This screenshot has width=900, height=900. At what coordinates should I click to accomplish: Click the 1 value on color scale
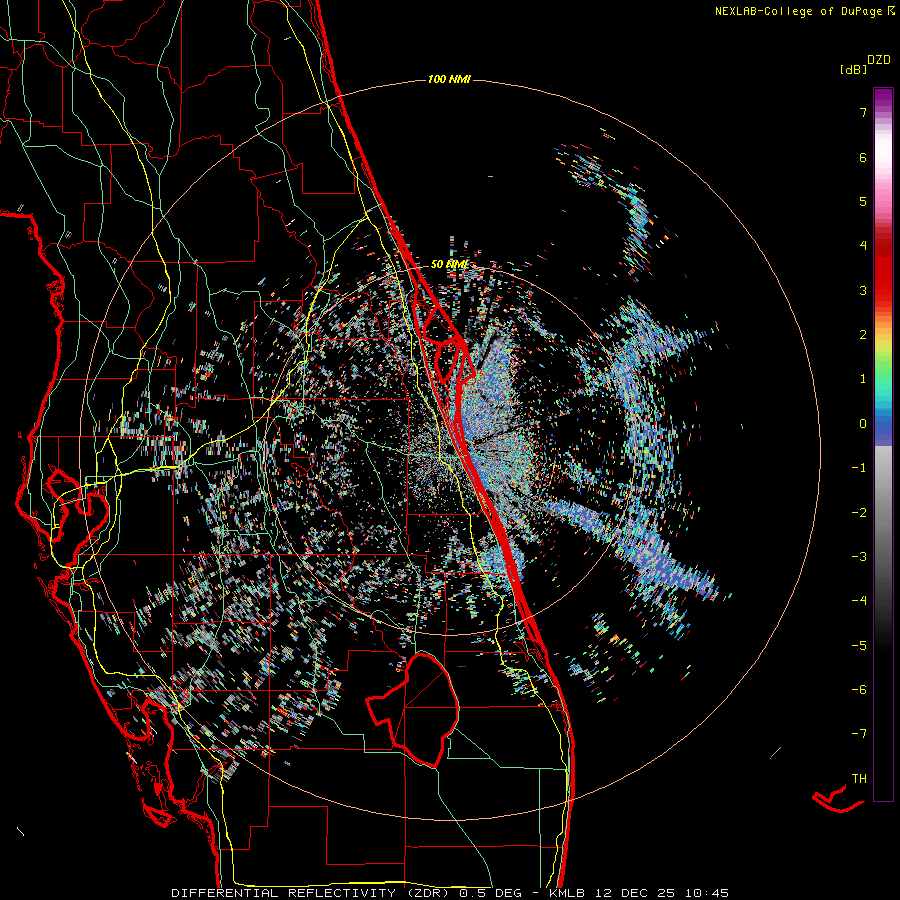(863, 379)
